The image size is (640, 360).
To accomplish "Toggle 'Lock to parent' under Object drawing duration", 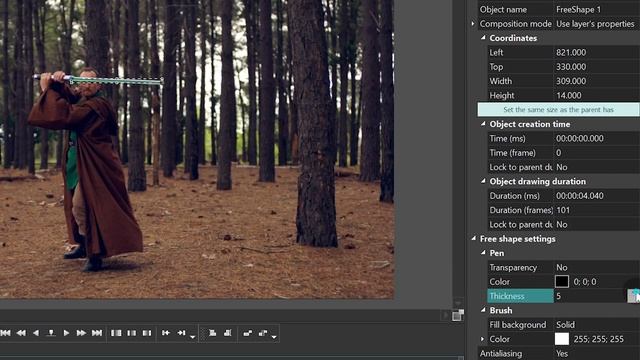I will coord(596,224).
